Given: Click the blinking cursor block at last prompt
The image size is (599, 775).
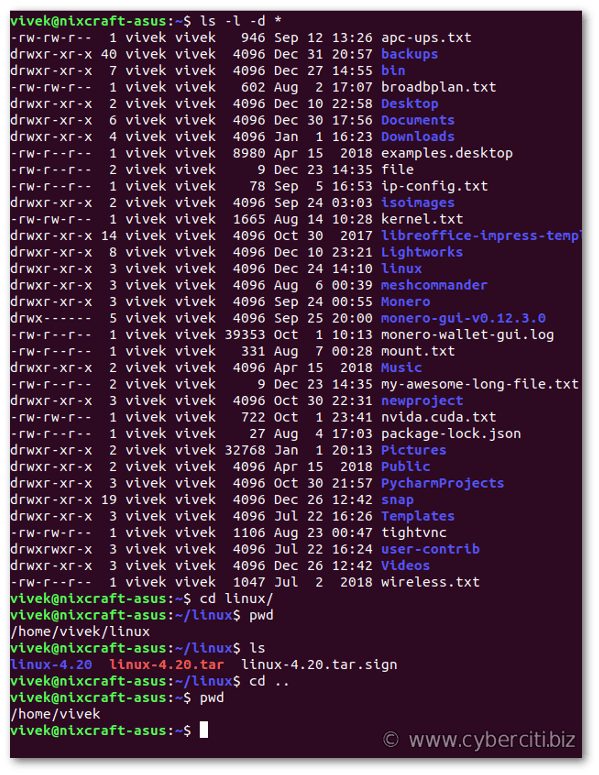Looking at the screenshot, I should 204,731.
